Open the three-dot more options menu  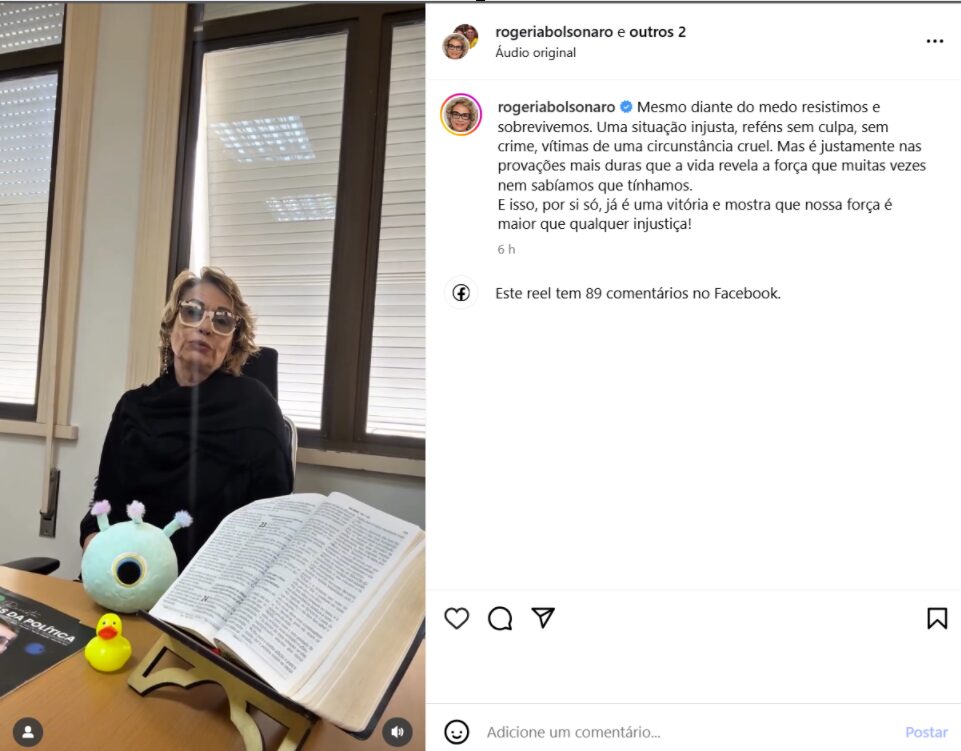click(935, 41)
